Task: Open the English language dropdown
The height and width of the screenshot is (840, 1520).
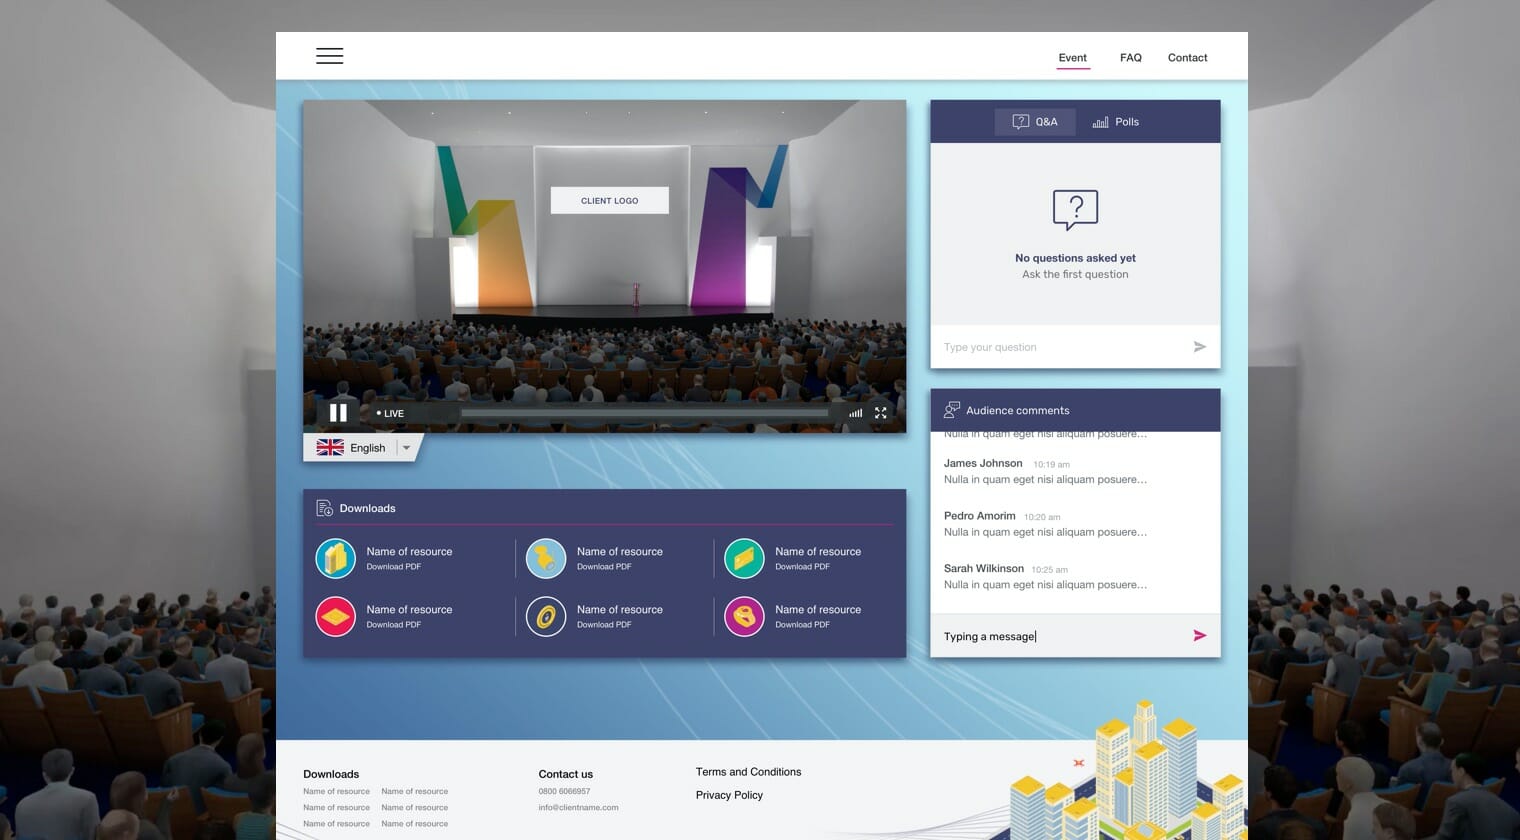Action: [x=406, y=448]
